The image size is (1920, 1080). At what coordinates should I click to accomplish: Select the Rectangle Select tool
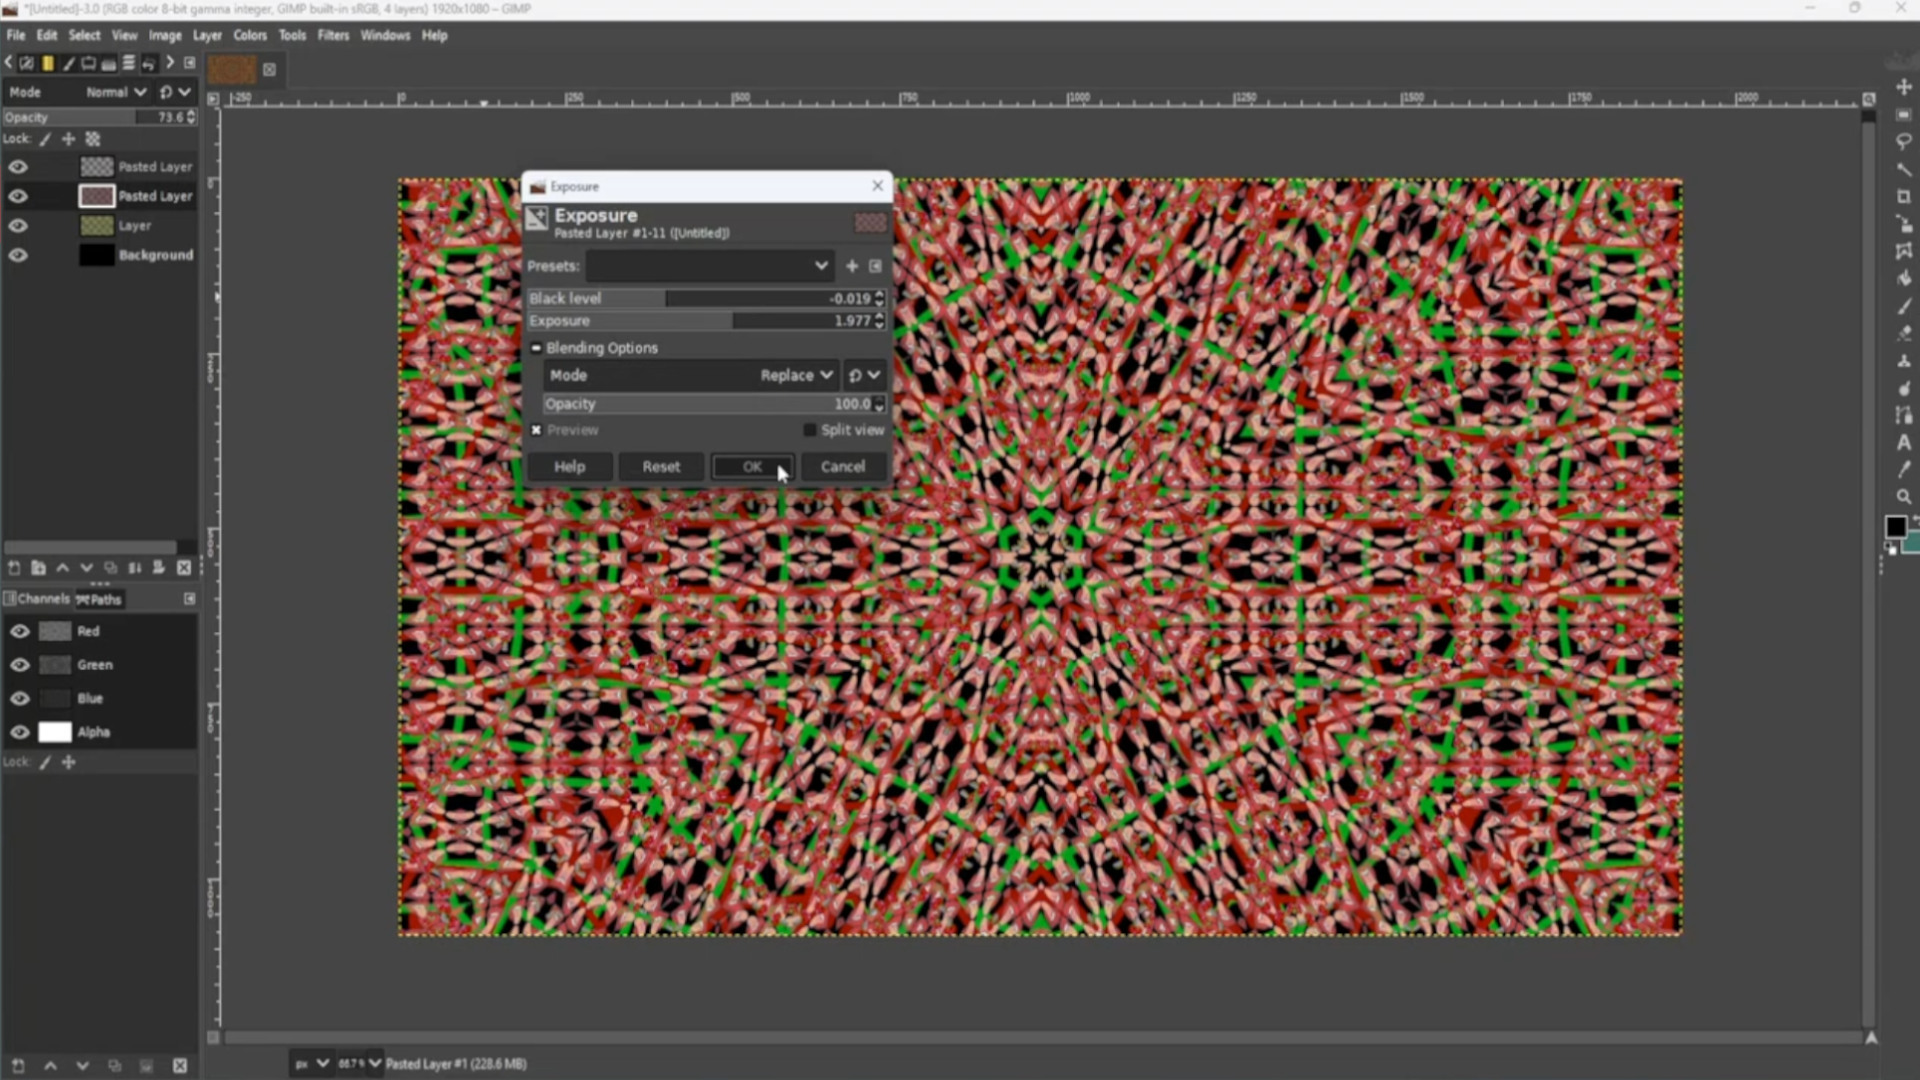[x=1903, y=115]
